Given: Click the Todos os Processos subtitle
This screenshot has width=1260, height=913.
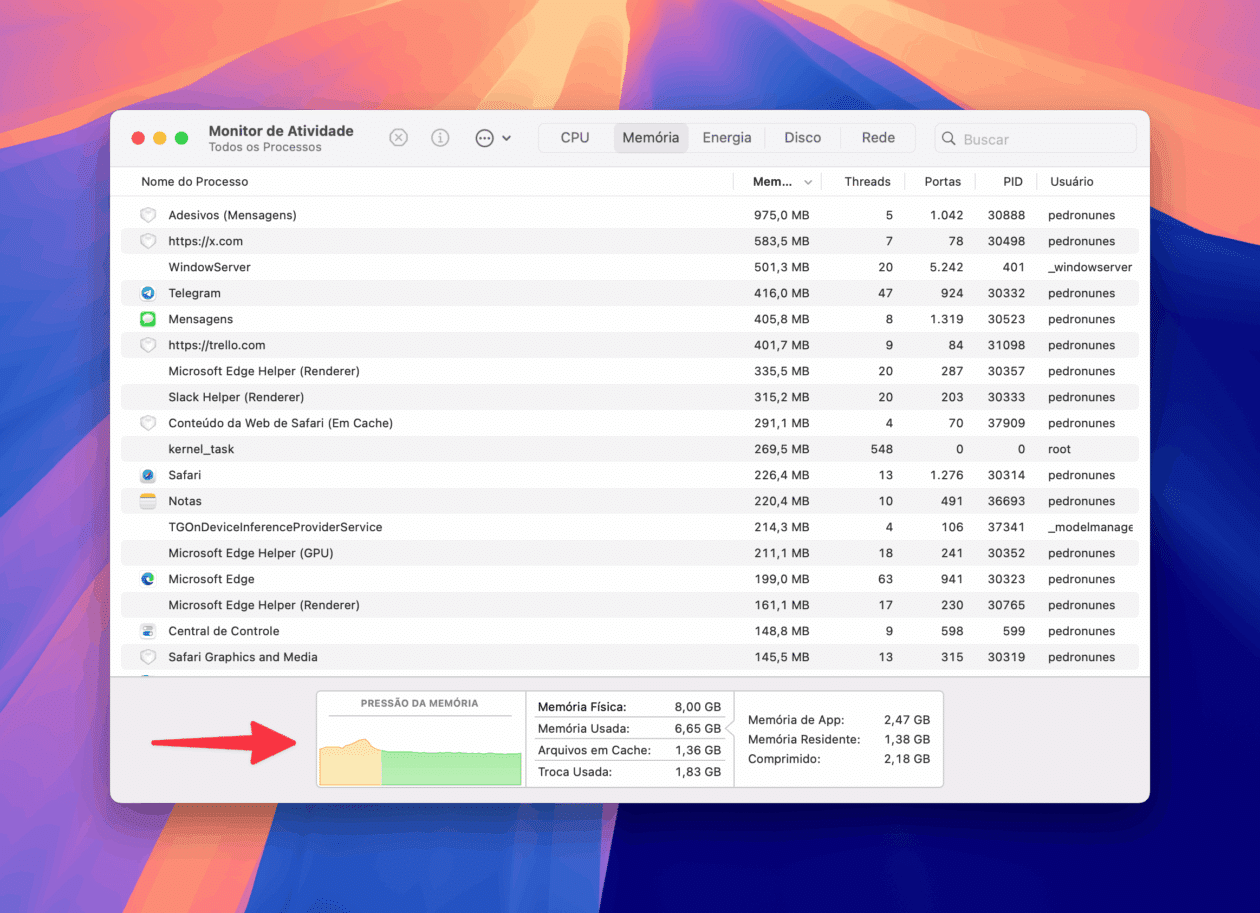Looking at the screenshot, I should 265,147.
